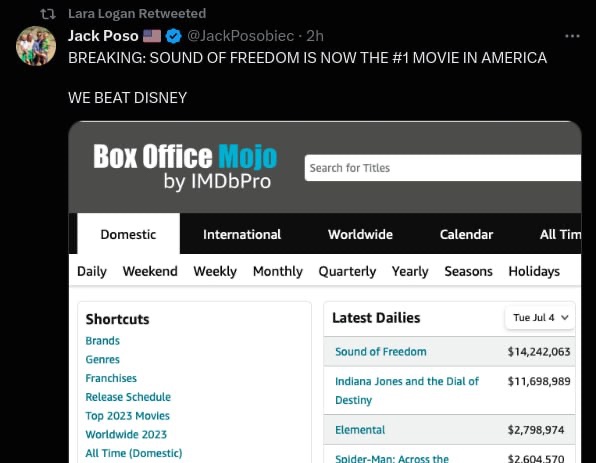Open Jack Poso's profile avatar picture
596x463 pixels.
tap(36, 46)
